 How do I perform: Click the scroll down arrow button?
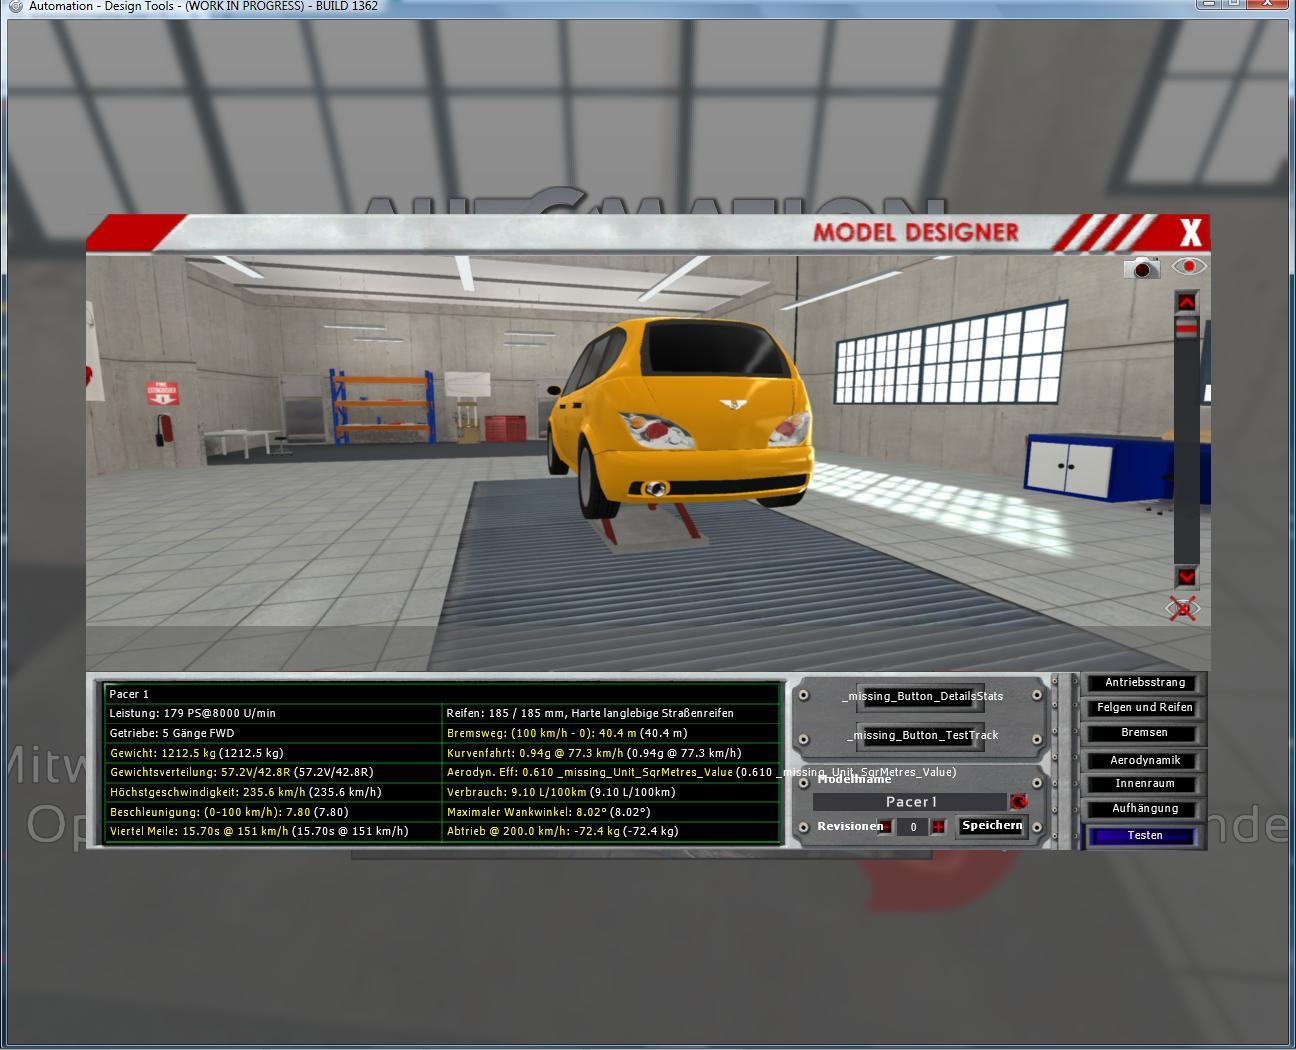click(1186, 576)
